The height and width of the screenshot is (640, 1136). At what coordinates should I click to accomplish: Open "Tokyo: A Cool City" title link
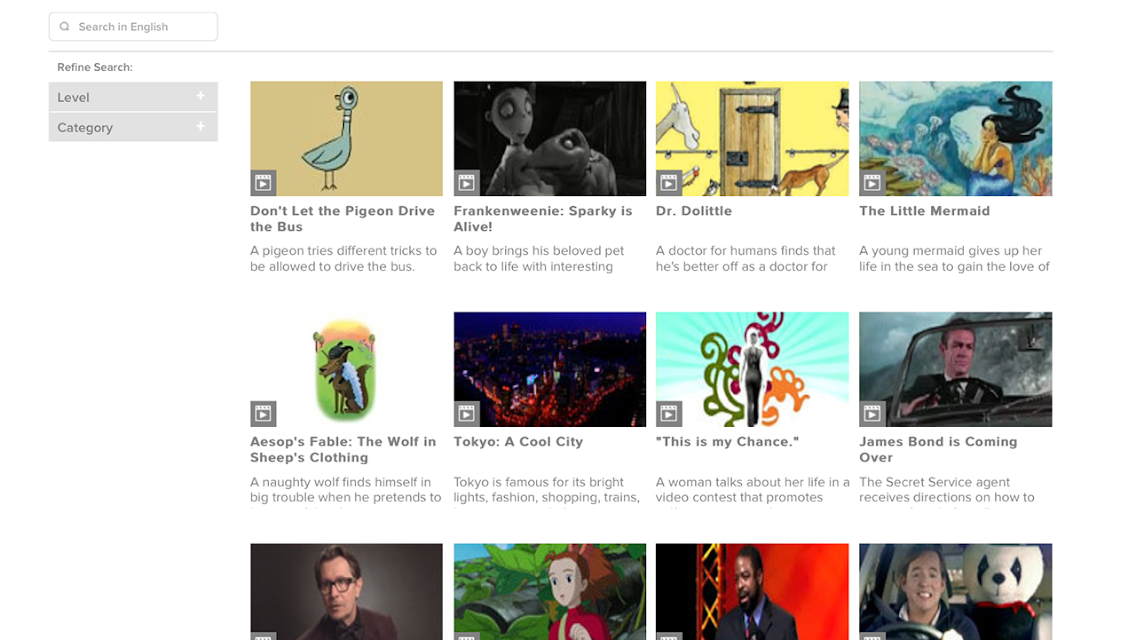click(x=518, y=441)
